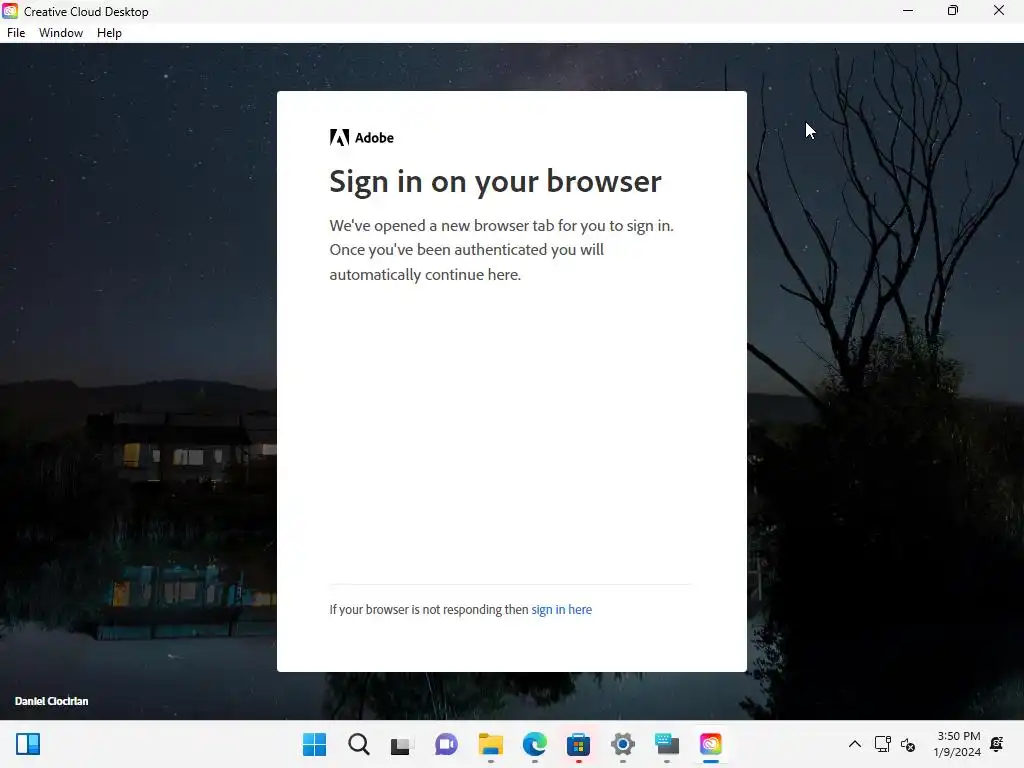Open the Help menu
Screen dimensions: 1024x768
(109, 33)
